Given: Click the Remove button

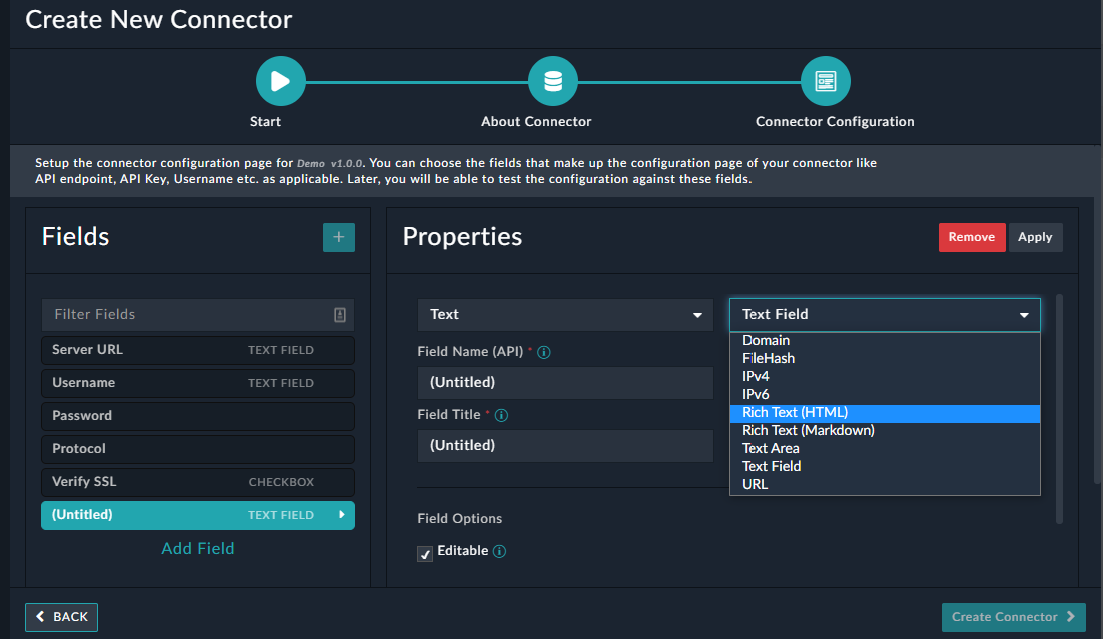Looking at the screenshot, I should point(971,237).
